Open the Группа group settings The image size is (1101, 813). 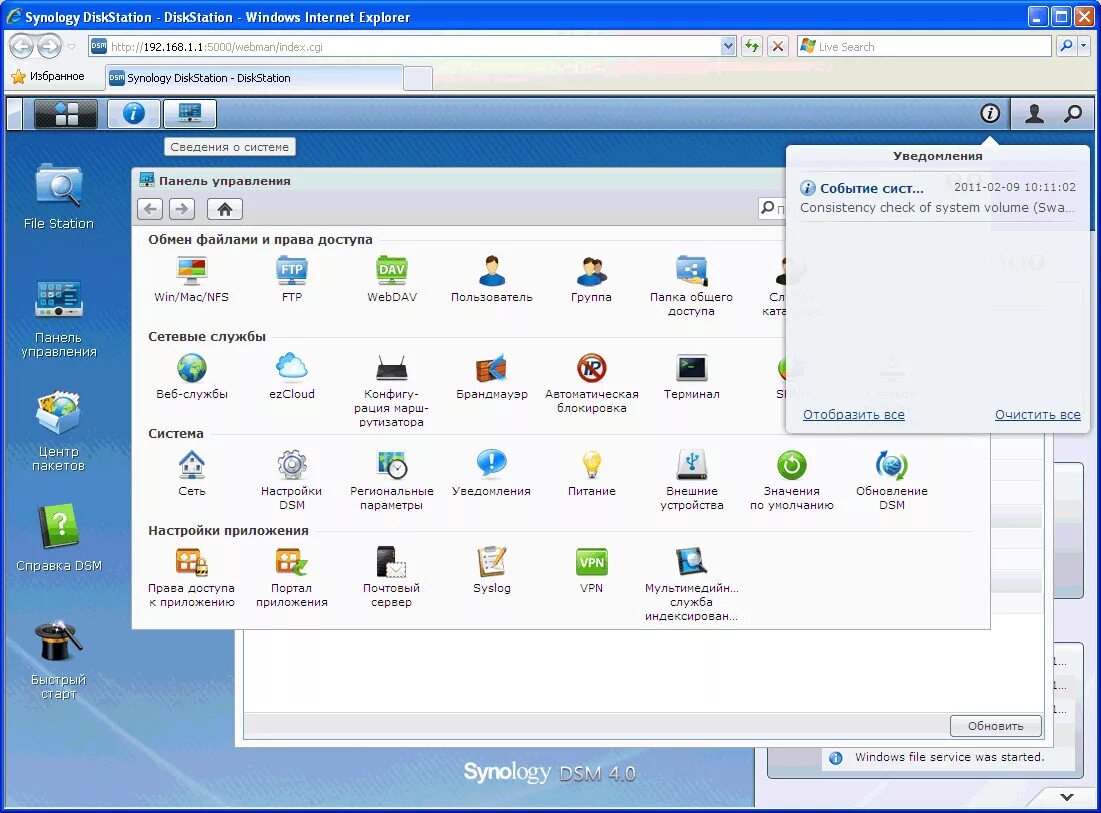[591, 279]
